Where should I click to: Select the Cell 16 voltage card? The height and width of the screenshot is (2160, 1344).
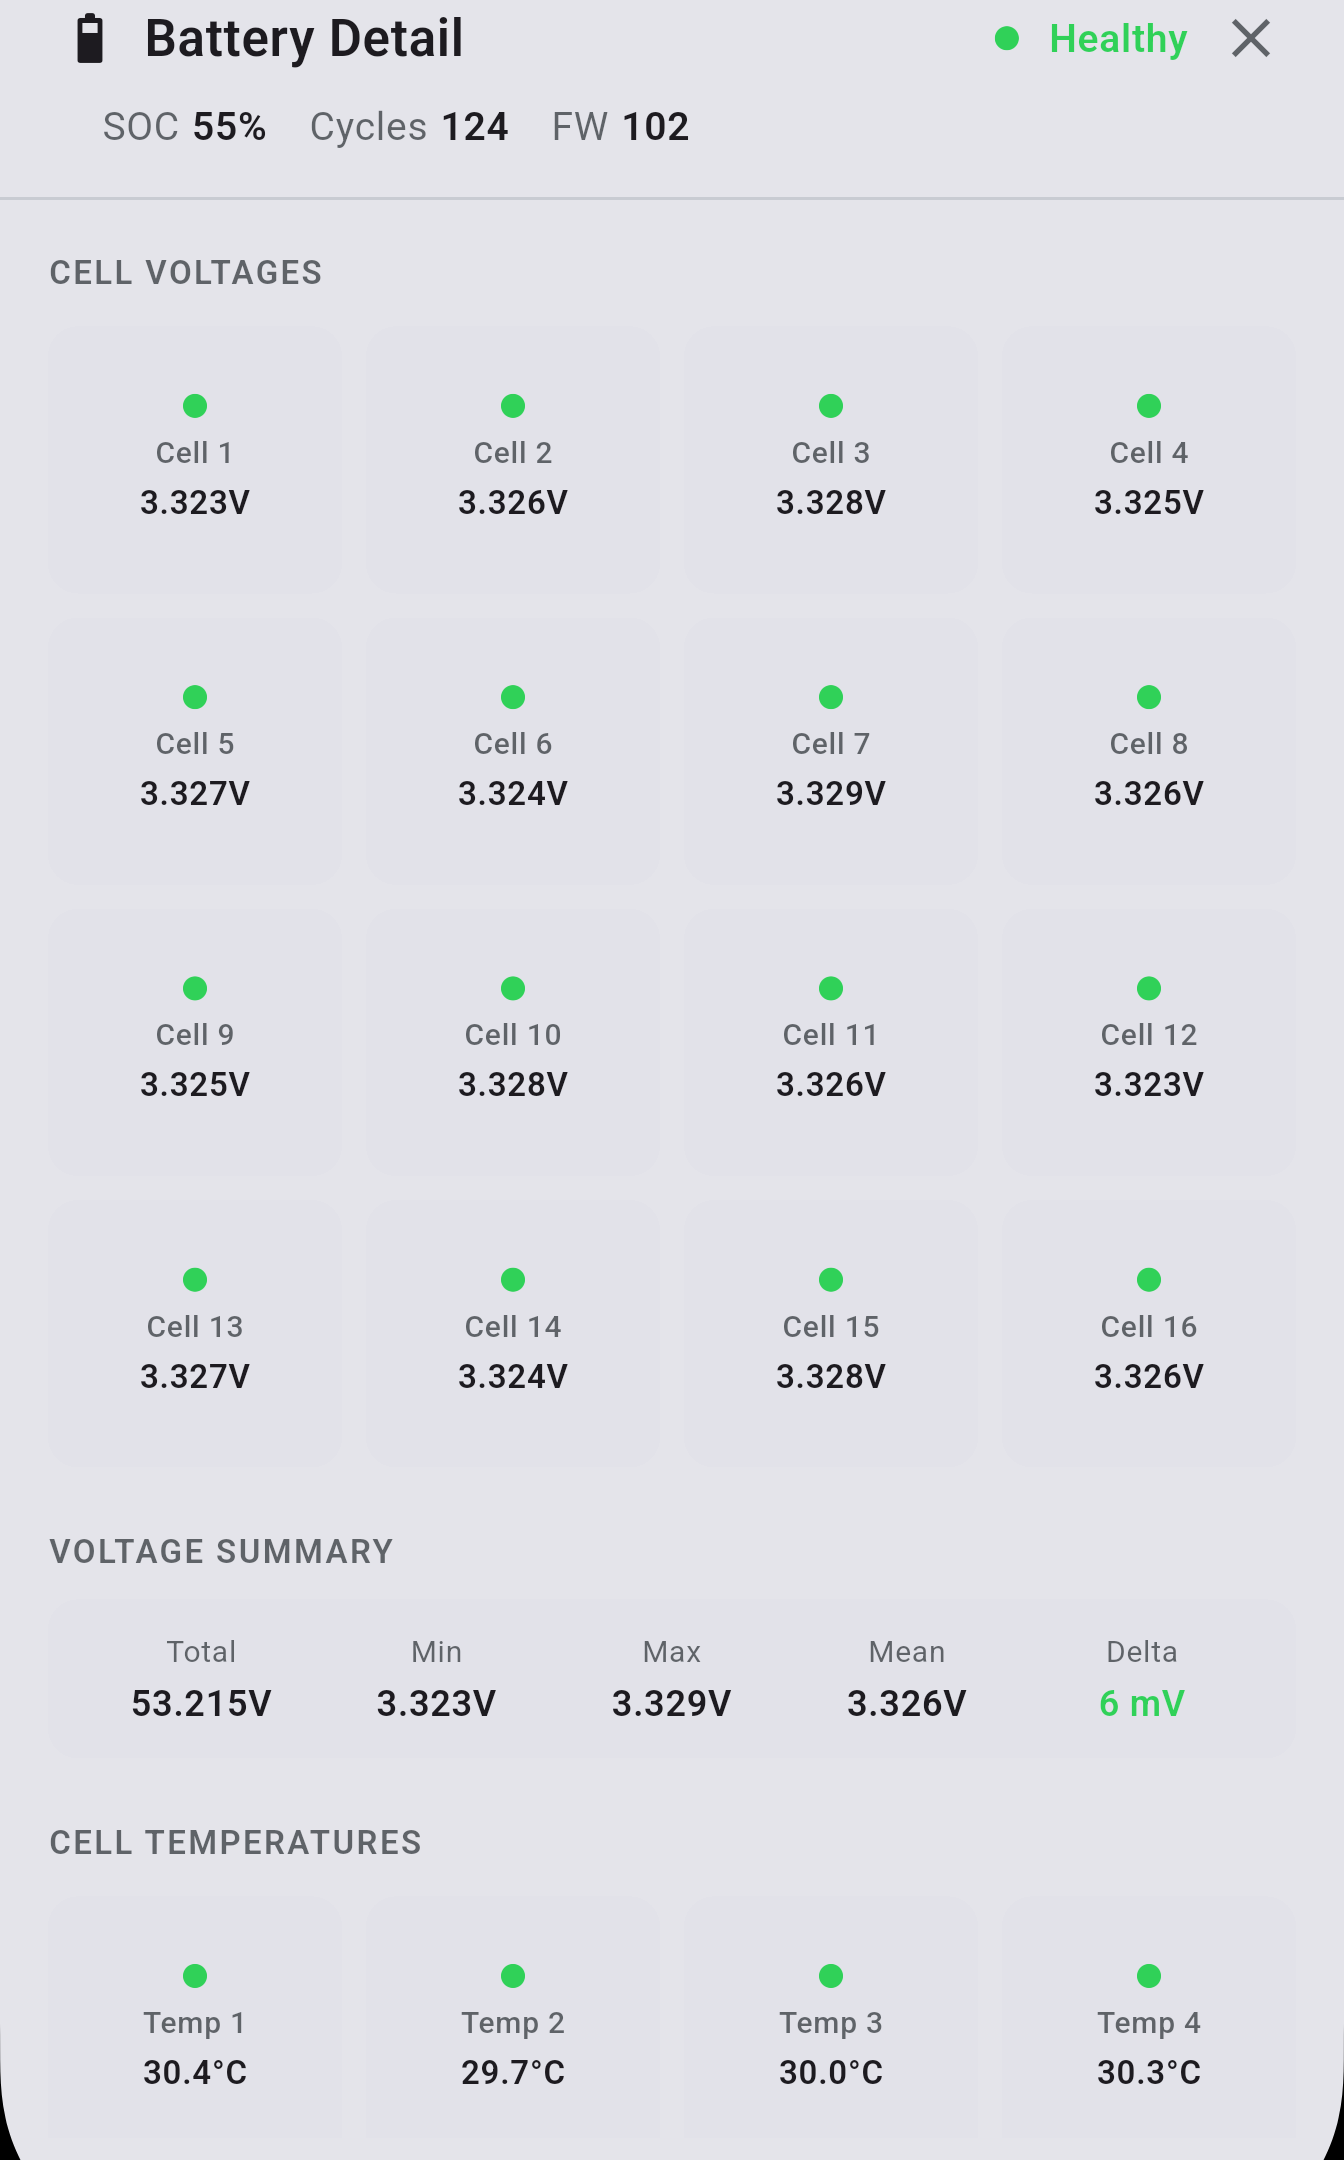pyautogui.click(x=1149, y=1335)
